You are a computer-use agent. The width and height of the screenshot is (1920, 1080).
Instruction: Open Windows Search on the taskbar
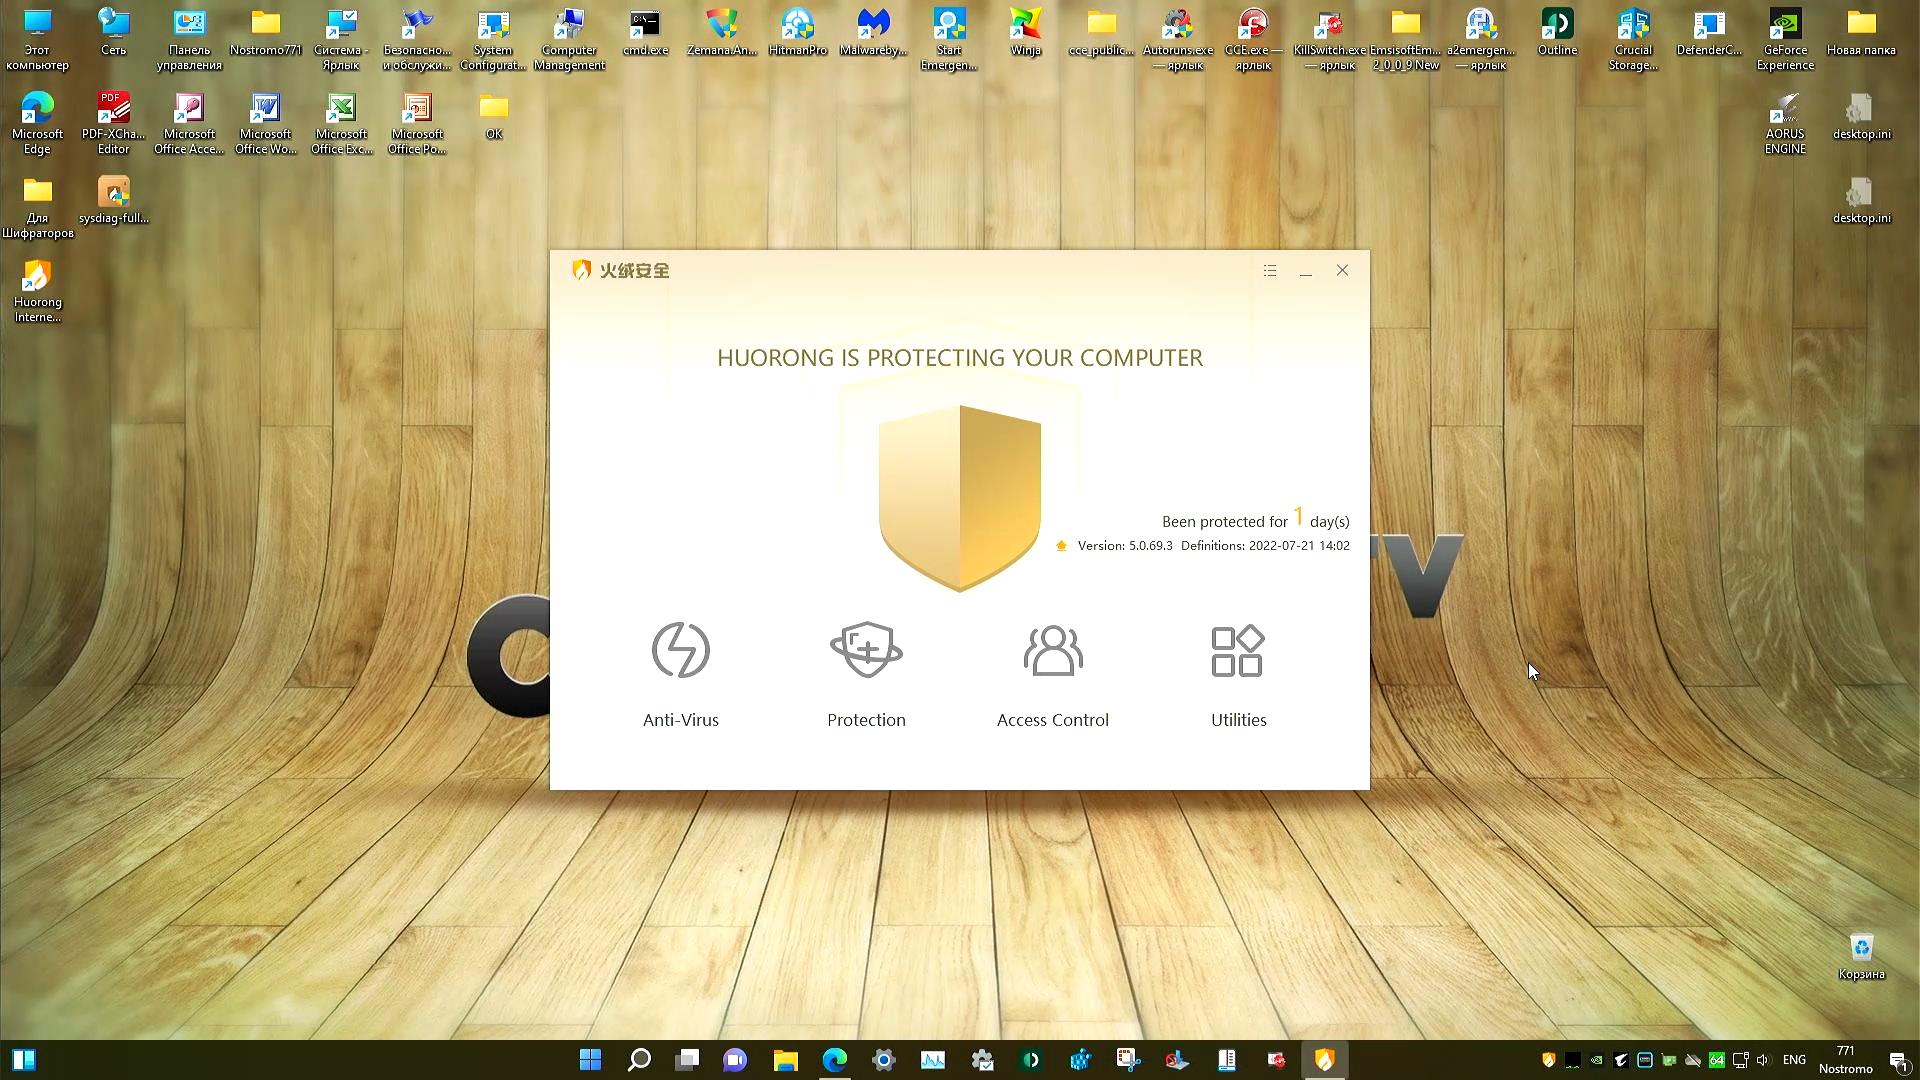click(639, 1059)
